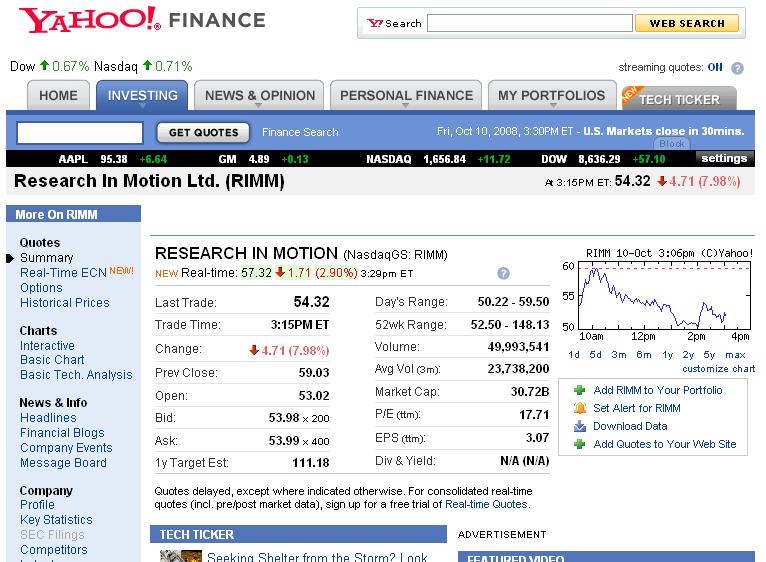
Task: Open the Headlines link
Action: pos(48,418)
